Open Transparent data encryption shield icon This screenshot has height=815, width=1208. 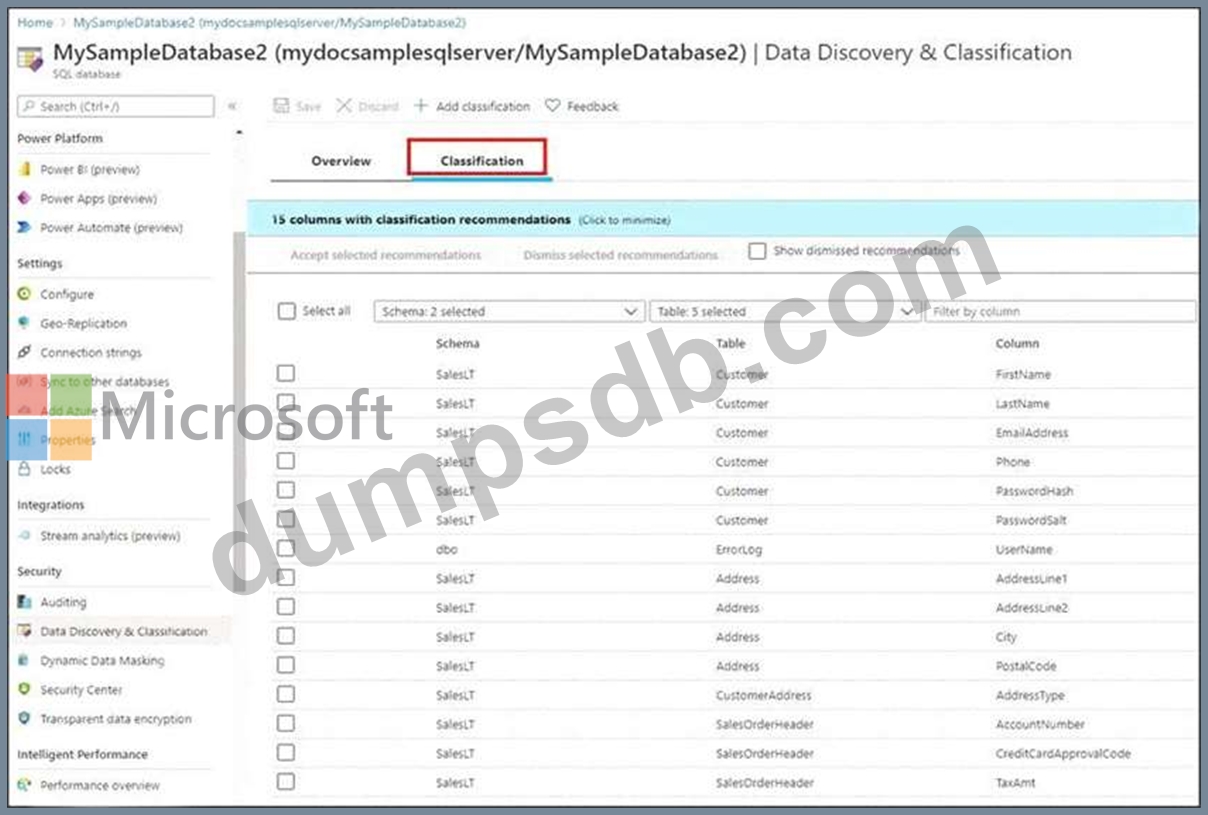click(25, 719)
